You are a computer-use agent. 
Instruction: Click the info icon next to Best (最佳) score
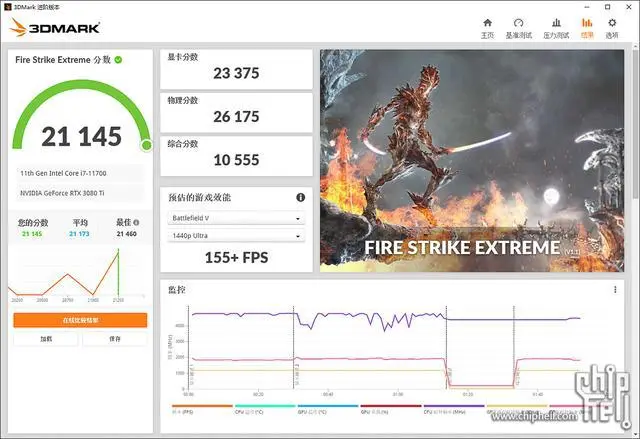[x=136, y=222]
